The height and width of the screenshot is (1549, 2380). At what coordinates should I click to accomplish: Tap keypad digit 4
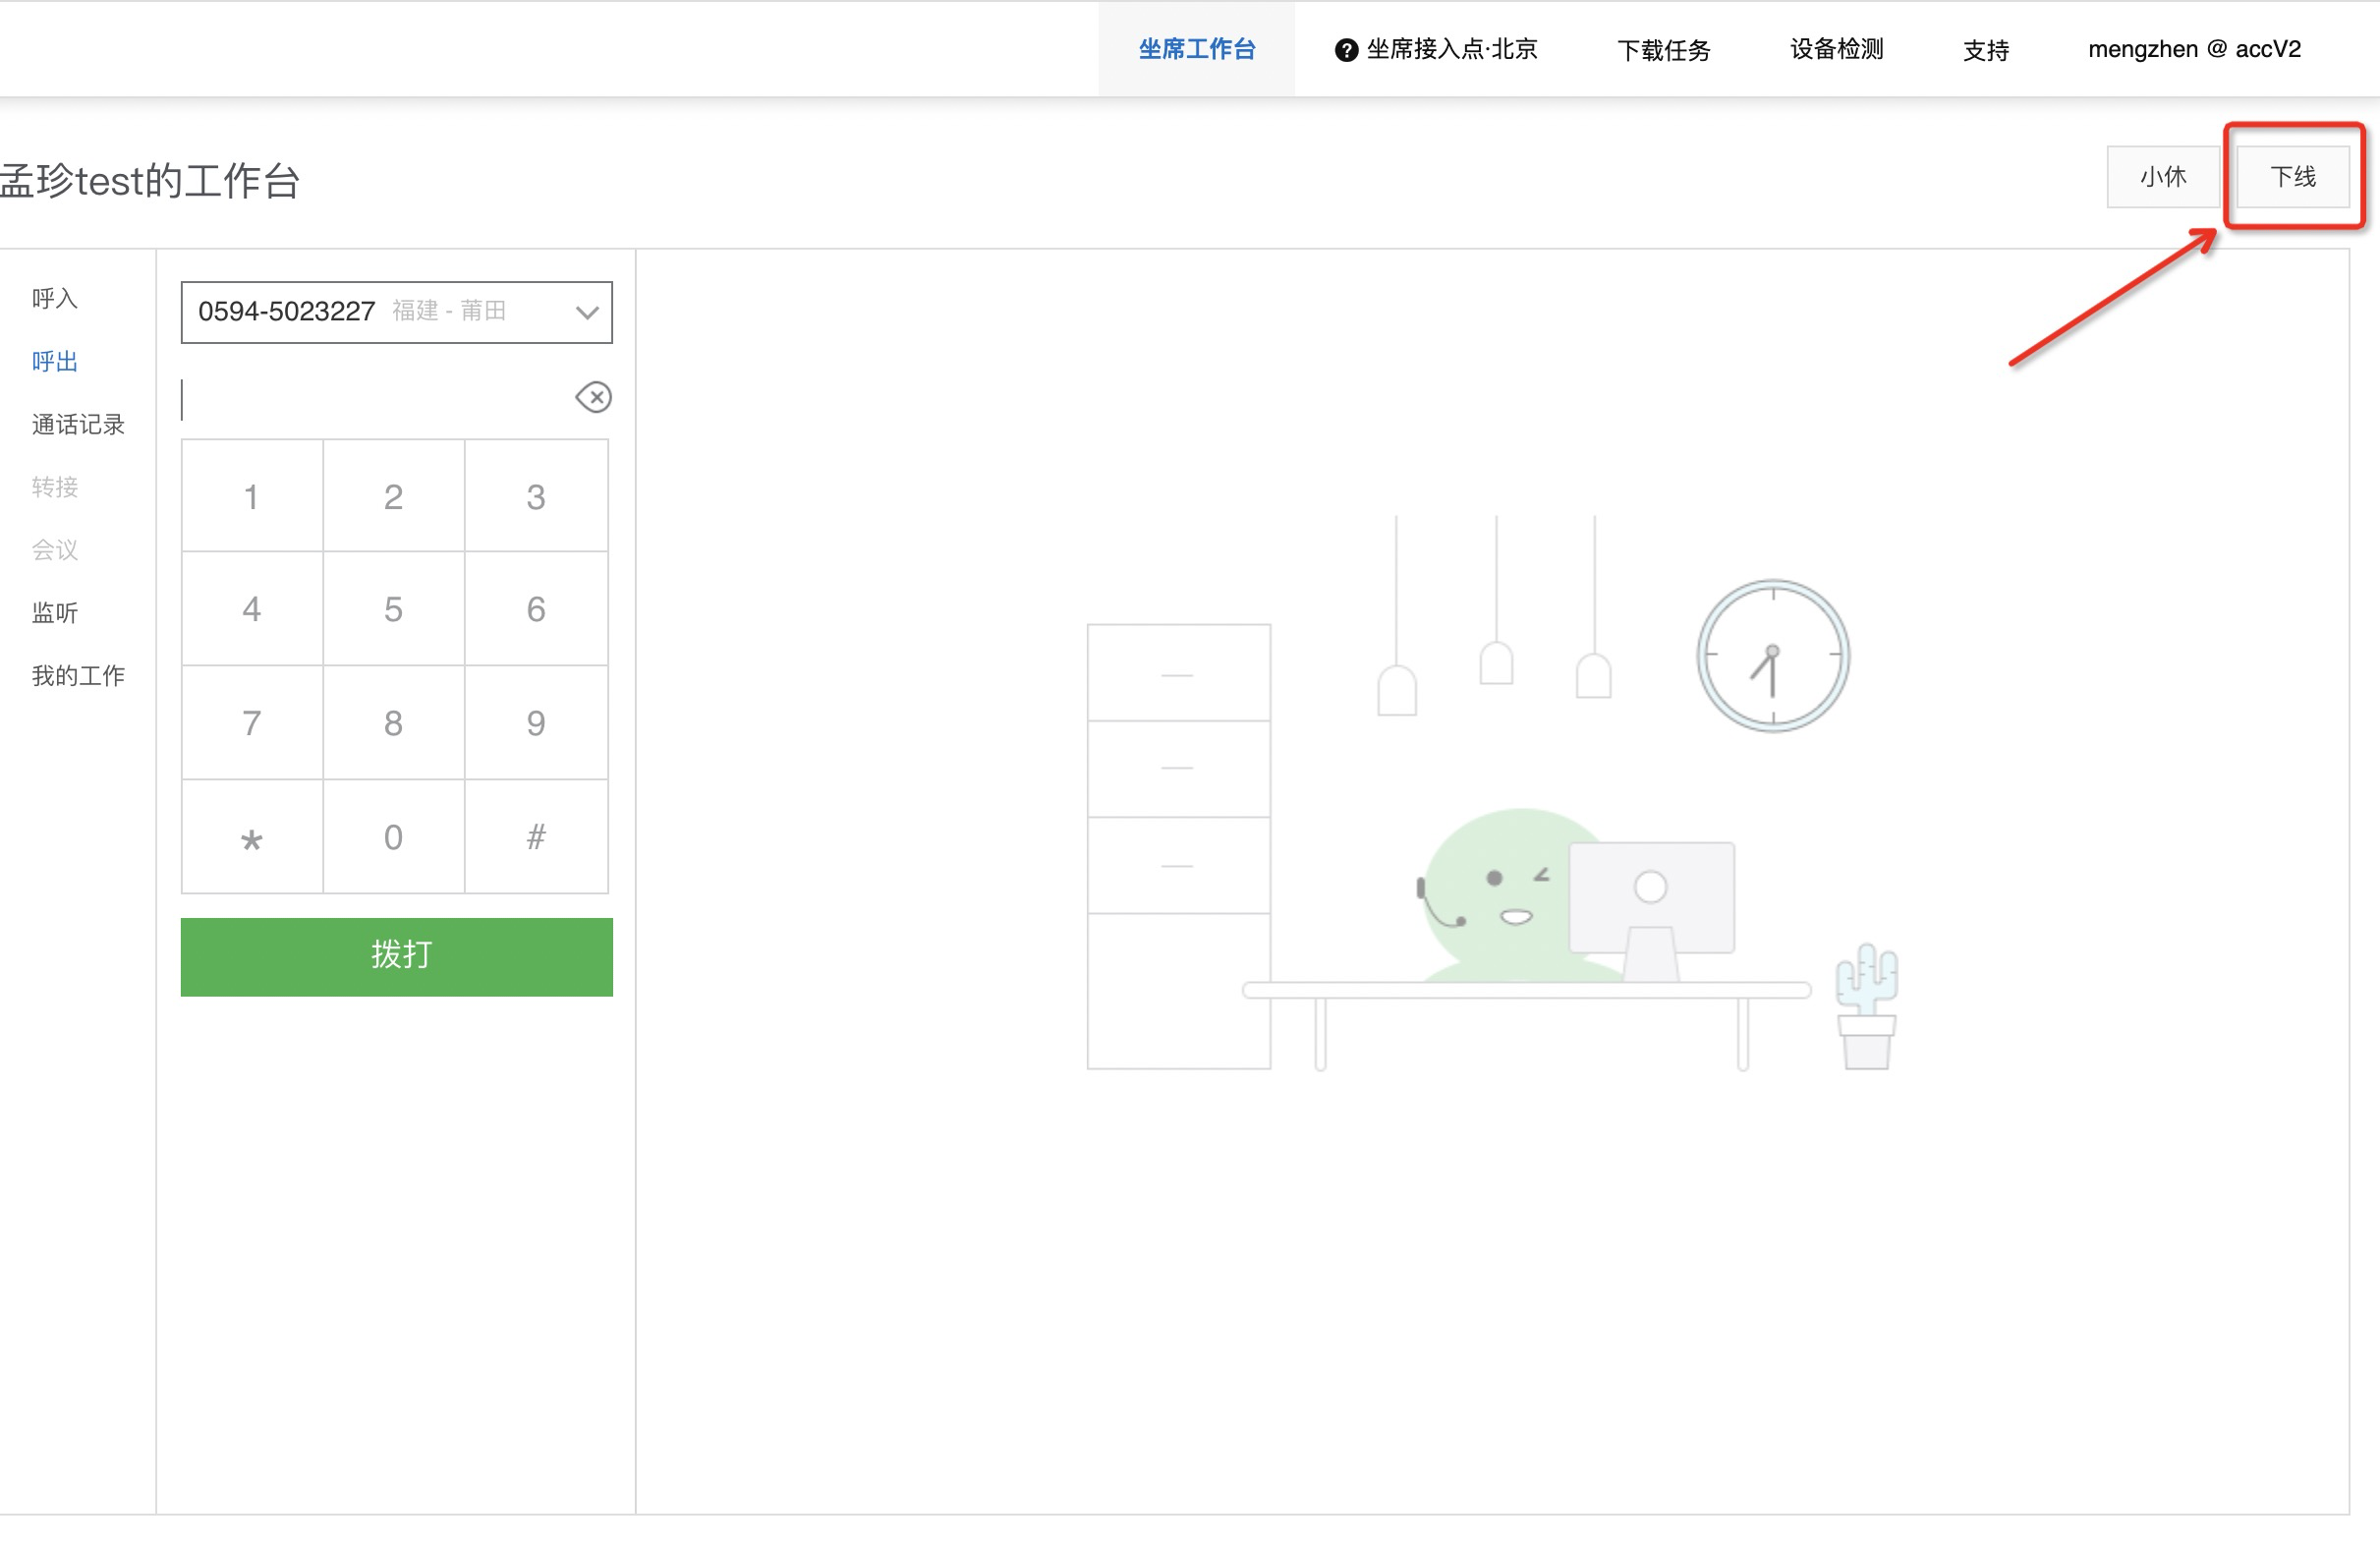point(252,609)
